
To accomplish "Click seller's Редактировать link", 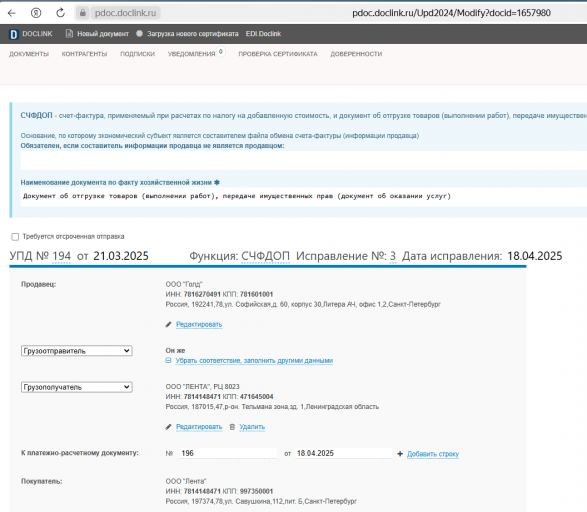I will coord(199,324).
